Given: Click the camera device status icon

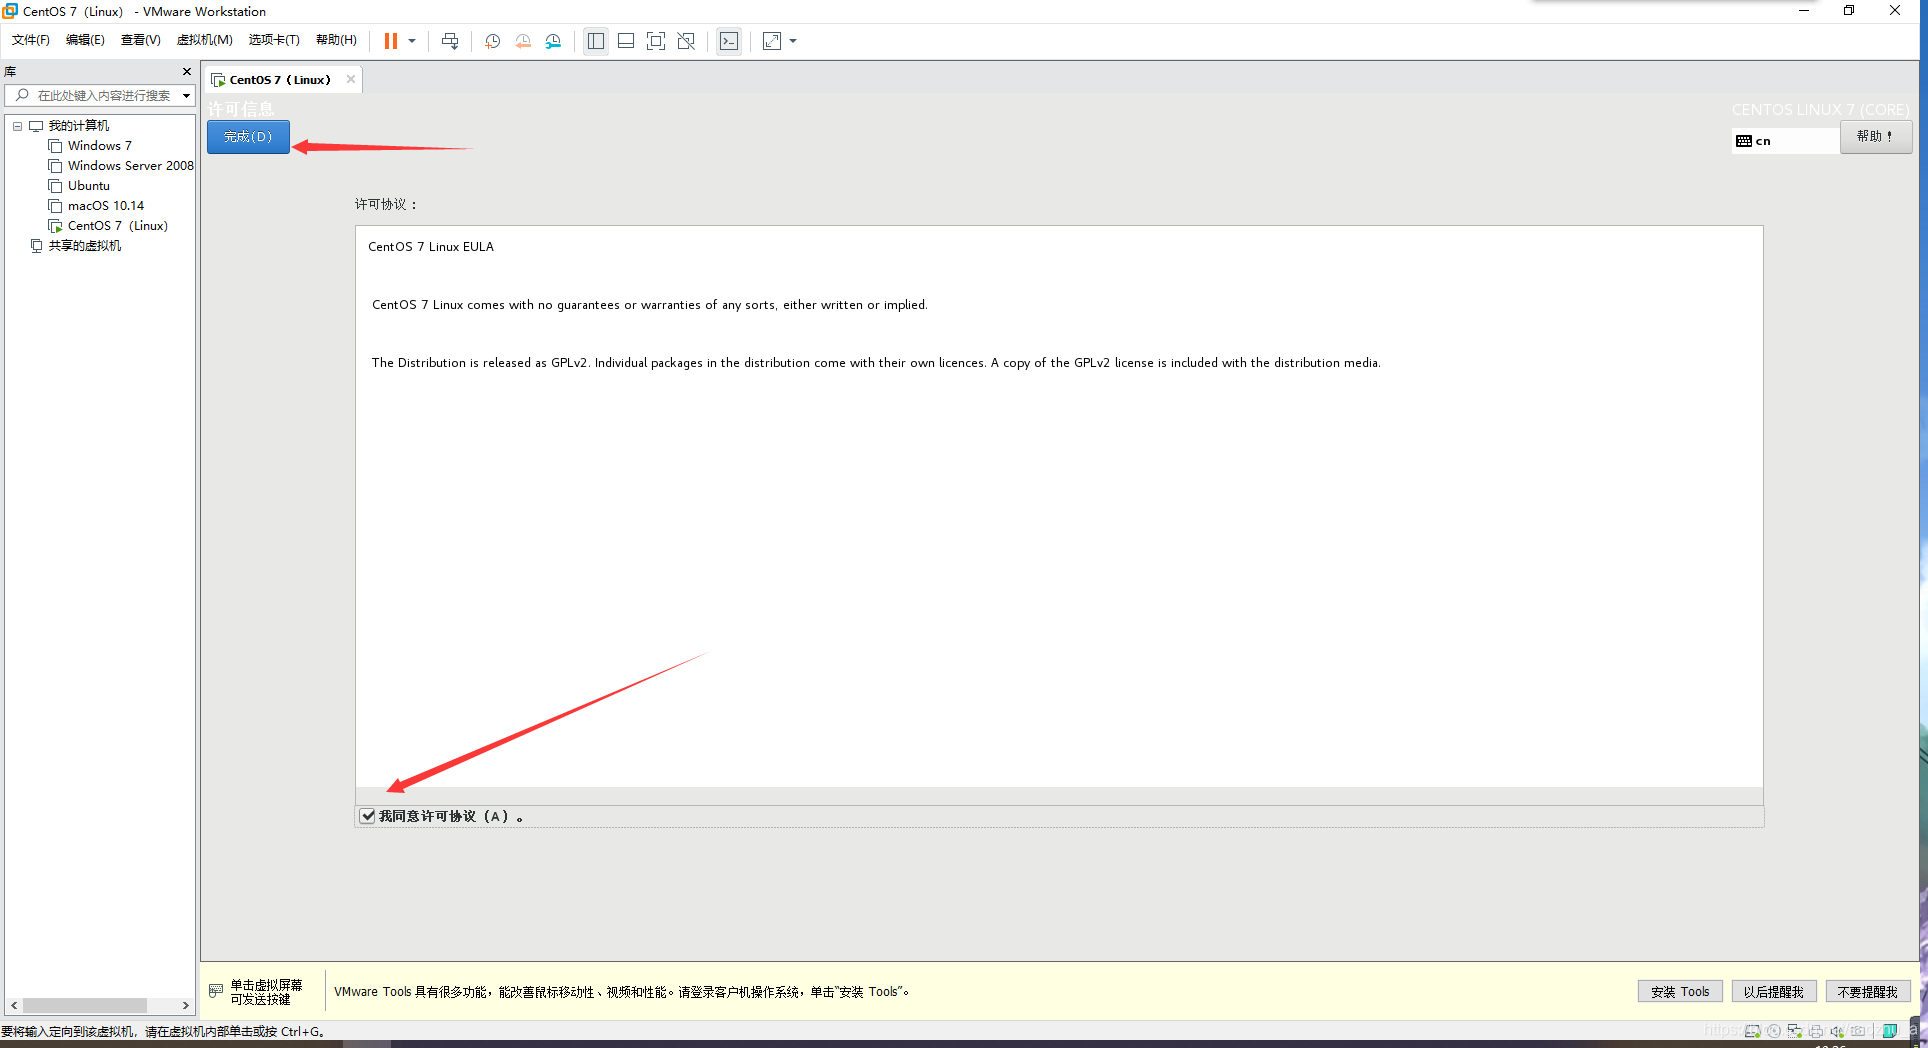Looking at the screenshot, I should point(1858,1031).
